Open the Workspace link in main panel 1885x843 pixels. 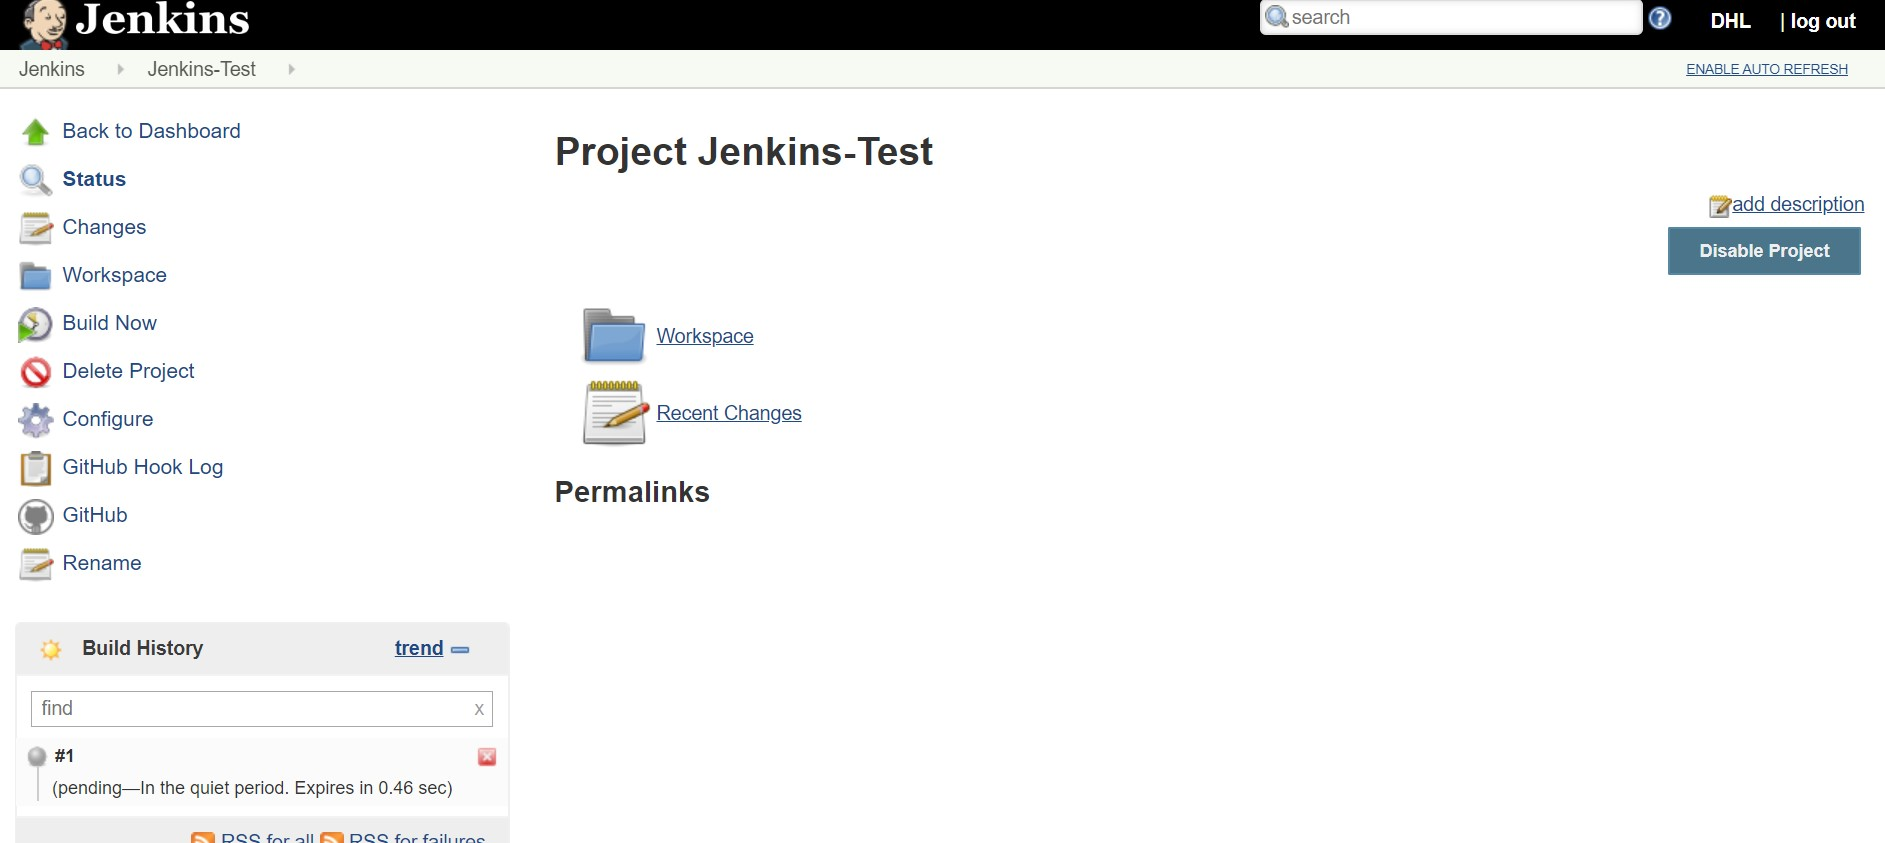coord(704,336)
